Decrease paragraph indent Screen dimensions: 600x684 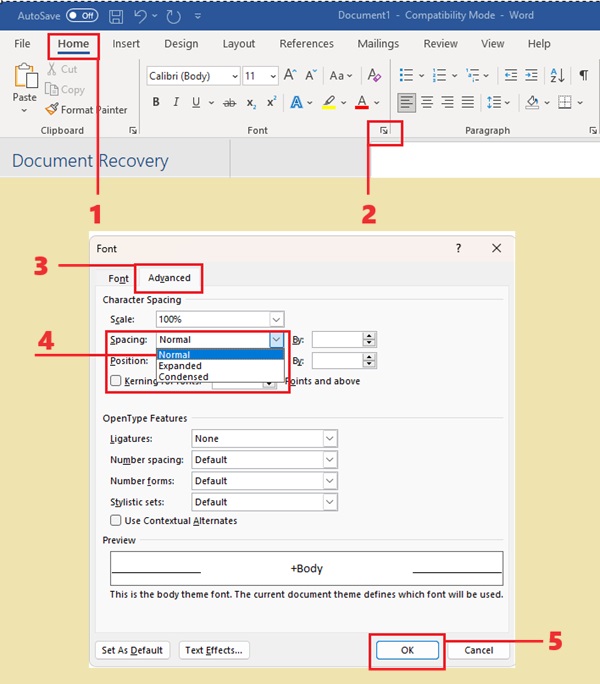click(511, 75)
